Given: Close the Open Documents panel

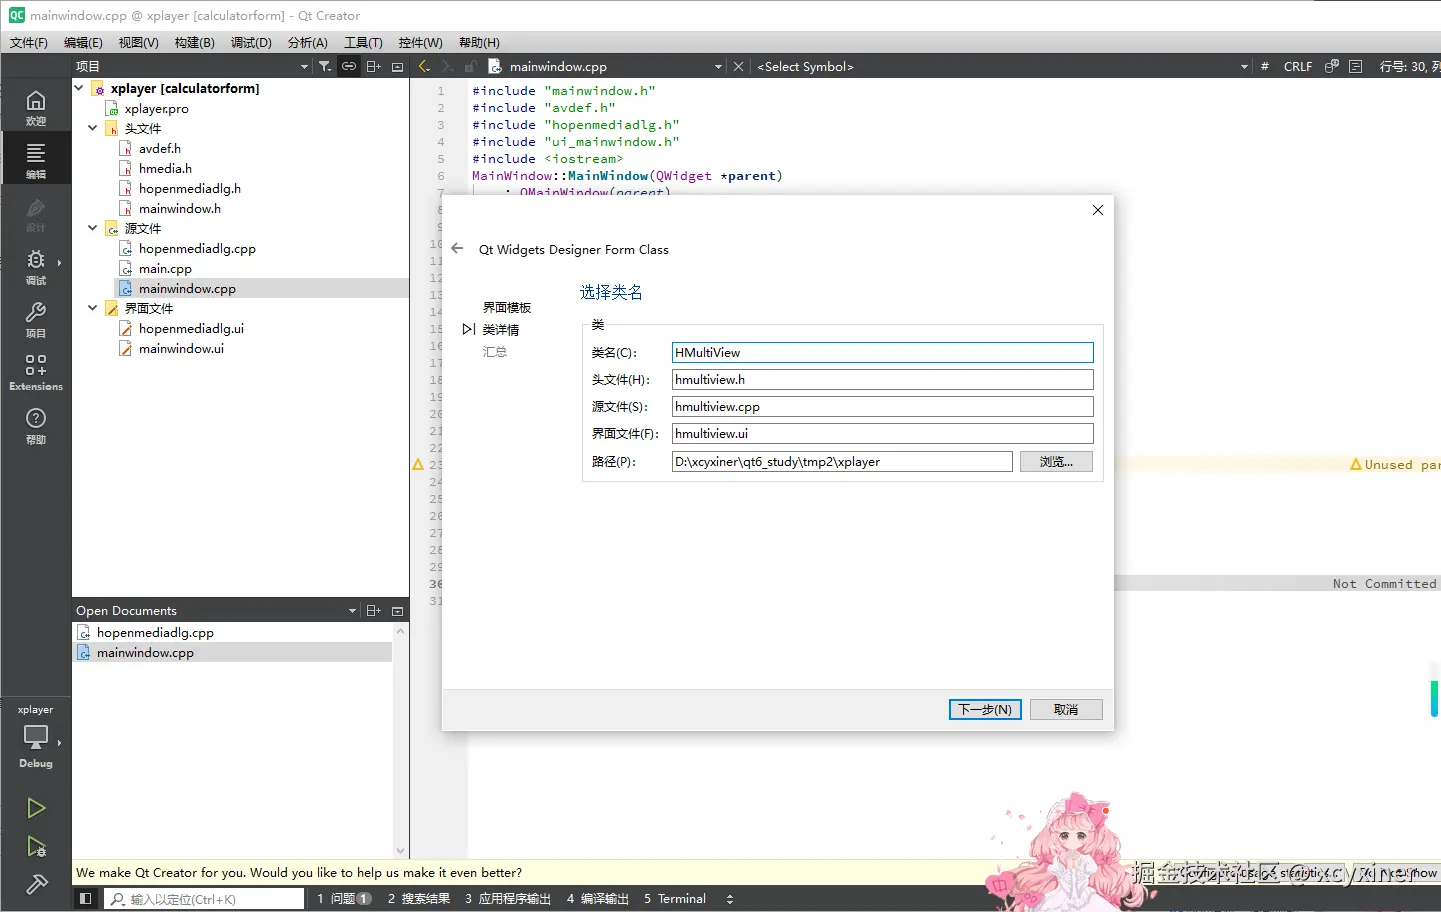Looking at the screenshot, I should pyautogui.click(x=397, y=610).
